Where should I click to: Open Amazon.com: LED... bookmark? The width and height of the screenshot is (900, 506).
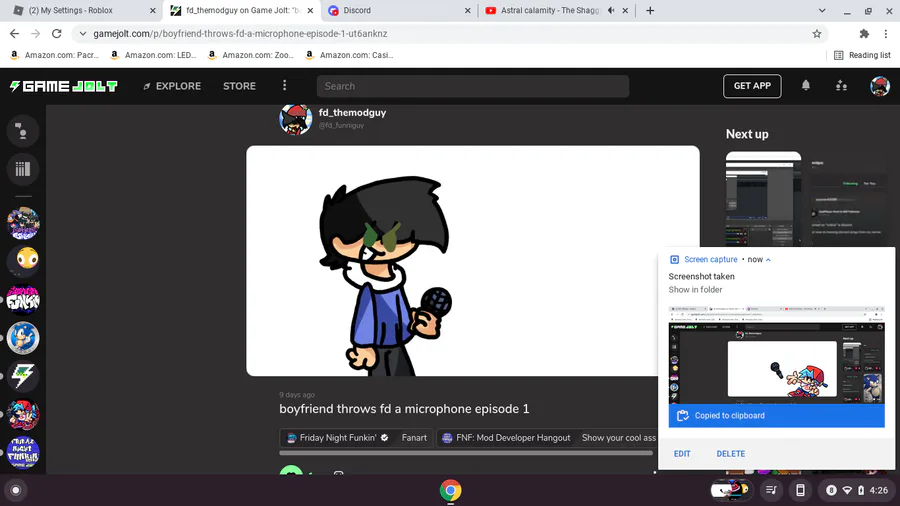(x=154, y=55)
